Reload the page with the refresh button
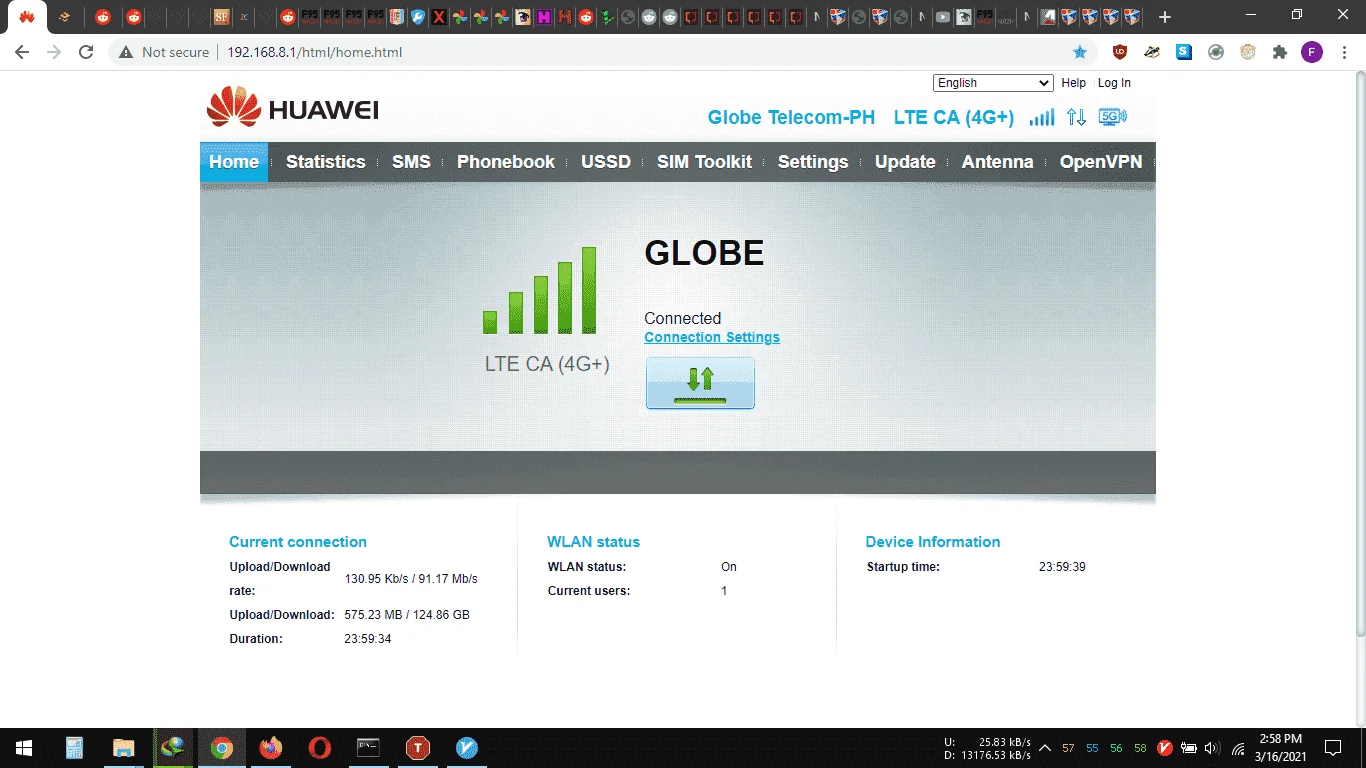The height and width of the screenshot is (768, 1366). [x=86, y=52]
